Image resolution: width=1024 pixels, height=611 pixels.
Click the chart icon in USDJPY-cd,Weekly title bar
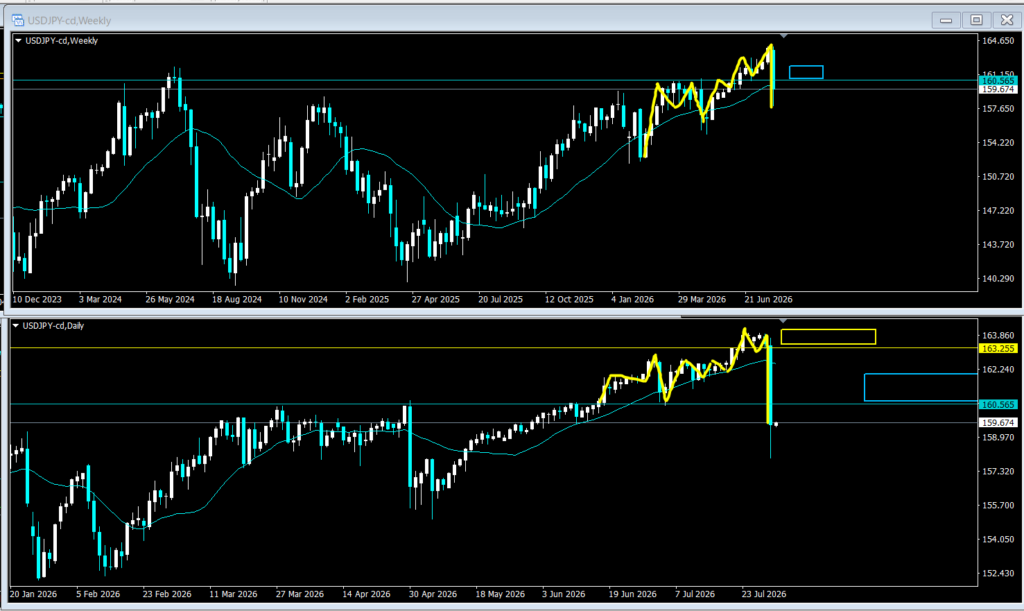[x=18, y=20]
